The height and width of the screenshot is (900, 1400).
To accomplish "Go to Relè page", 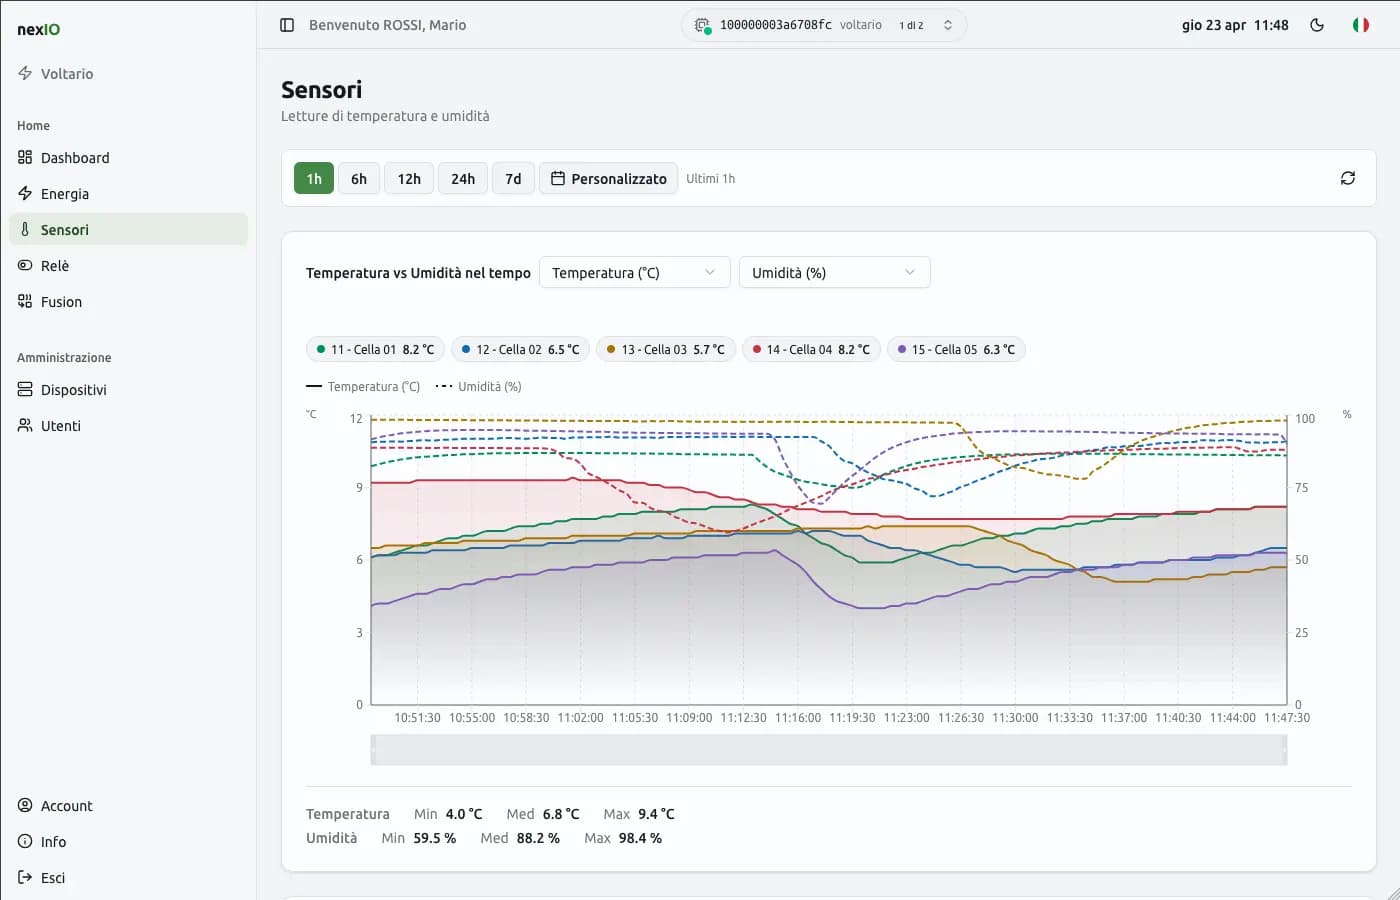I will tap(55, 266).
